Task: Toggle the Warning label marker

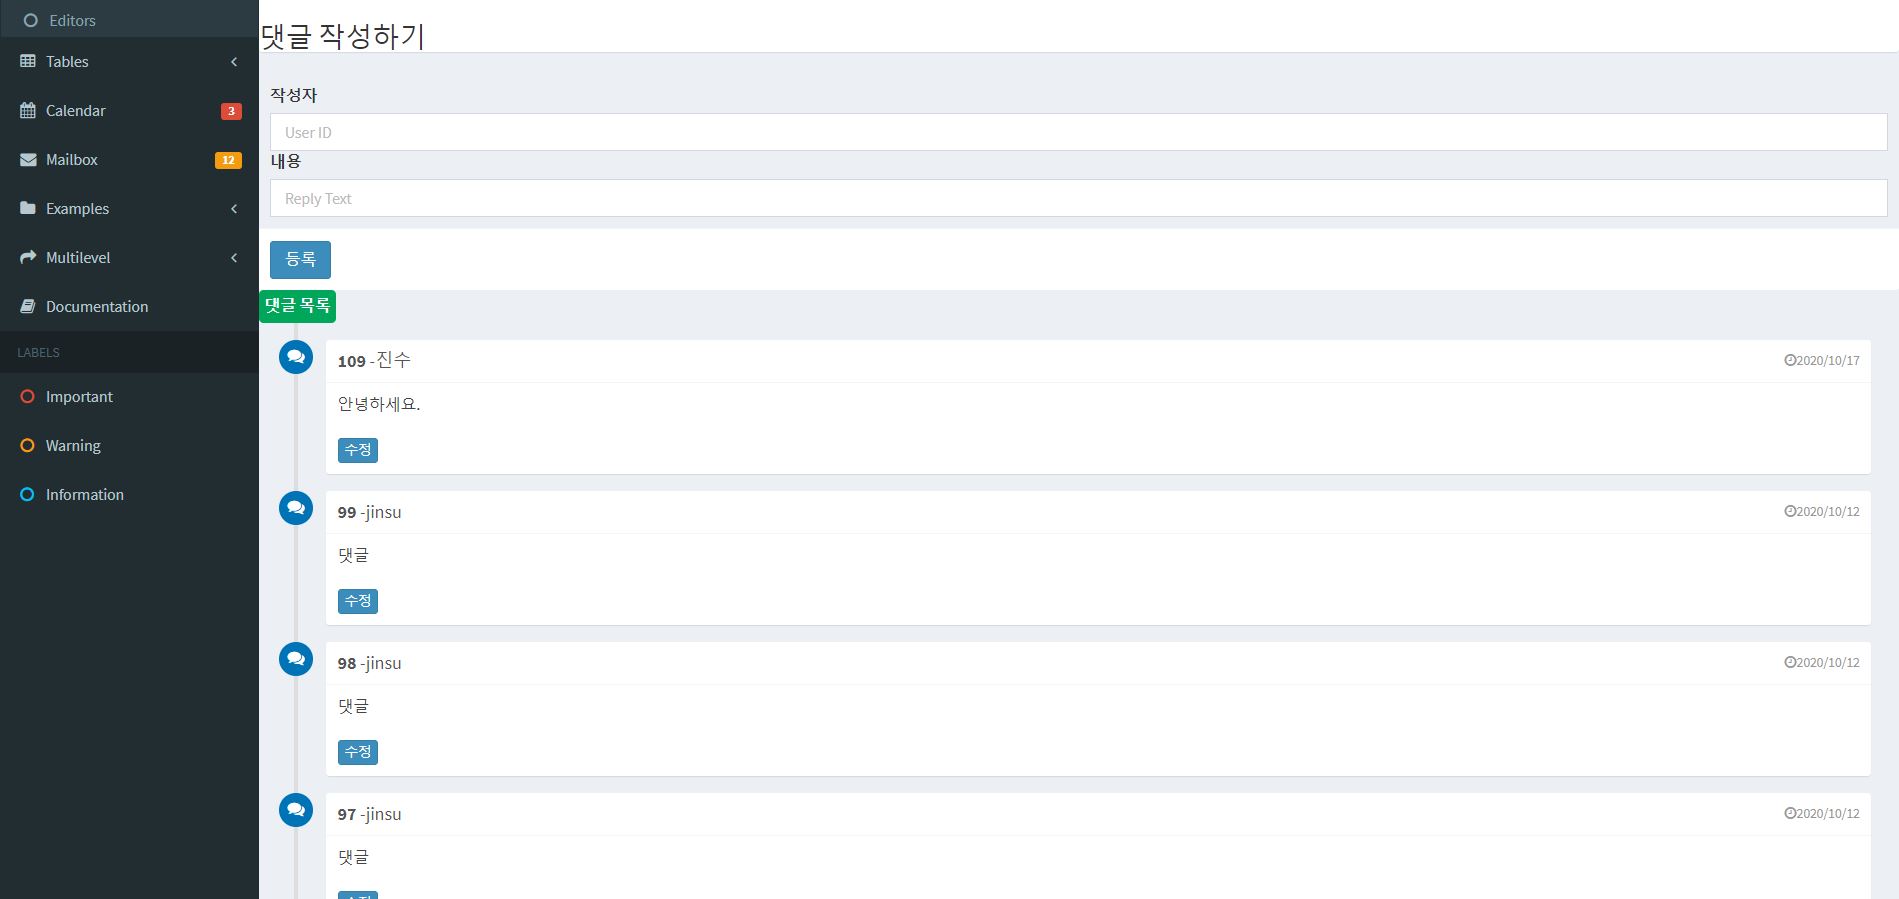Action: point(27,445)
